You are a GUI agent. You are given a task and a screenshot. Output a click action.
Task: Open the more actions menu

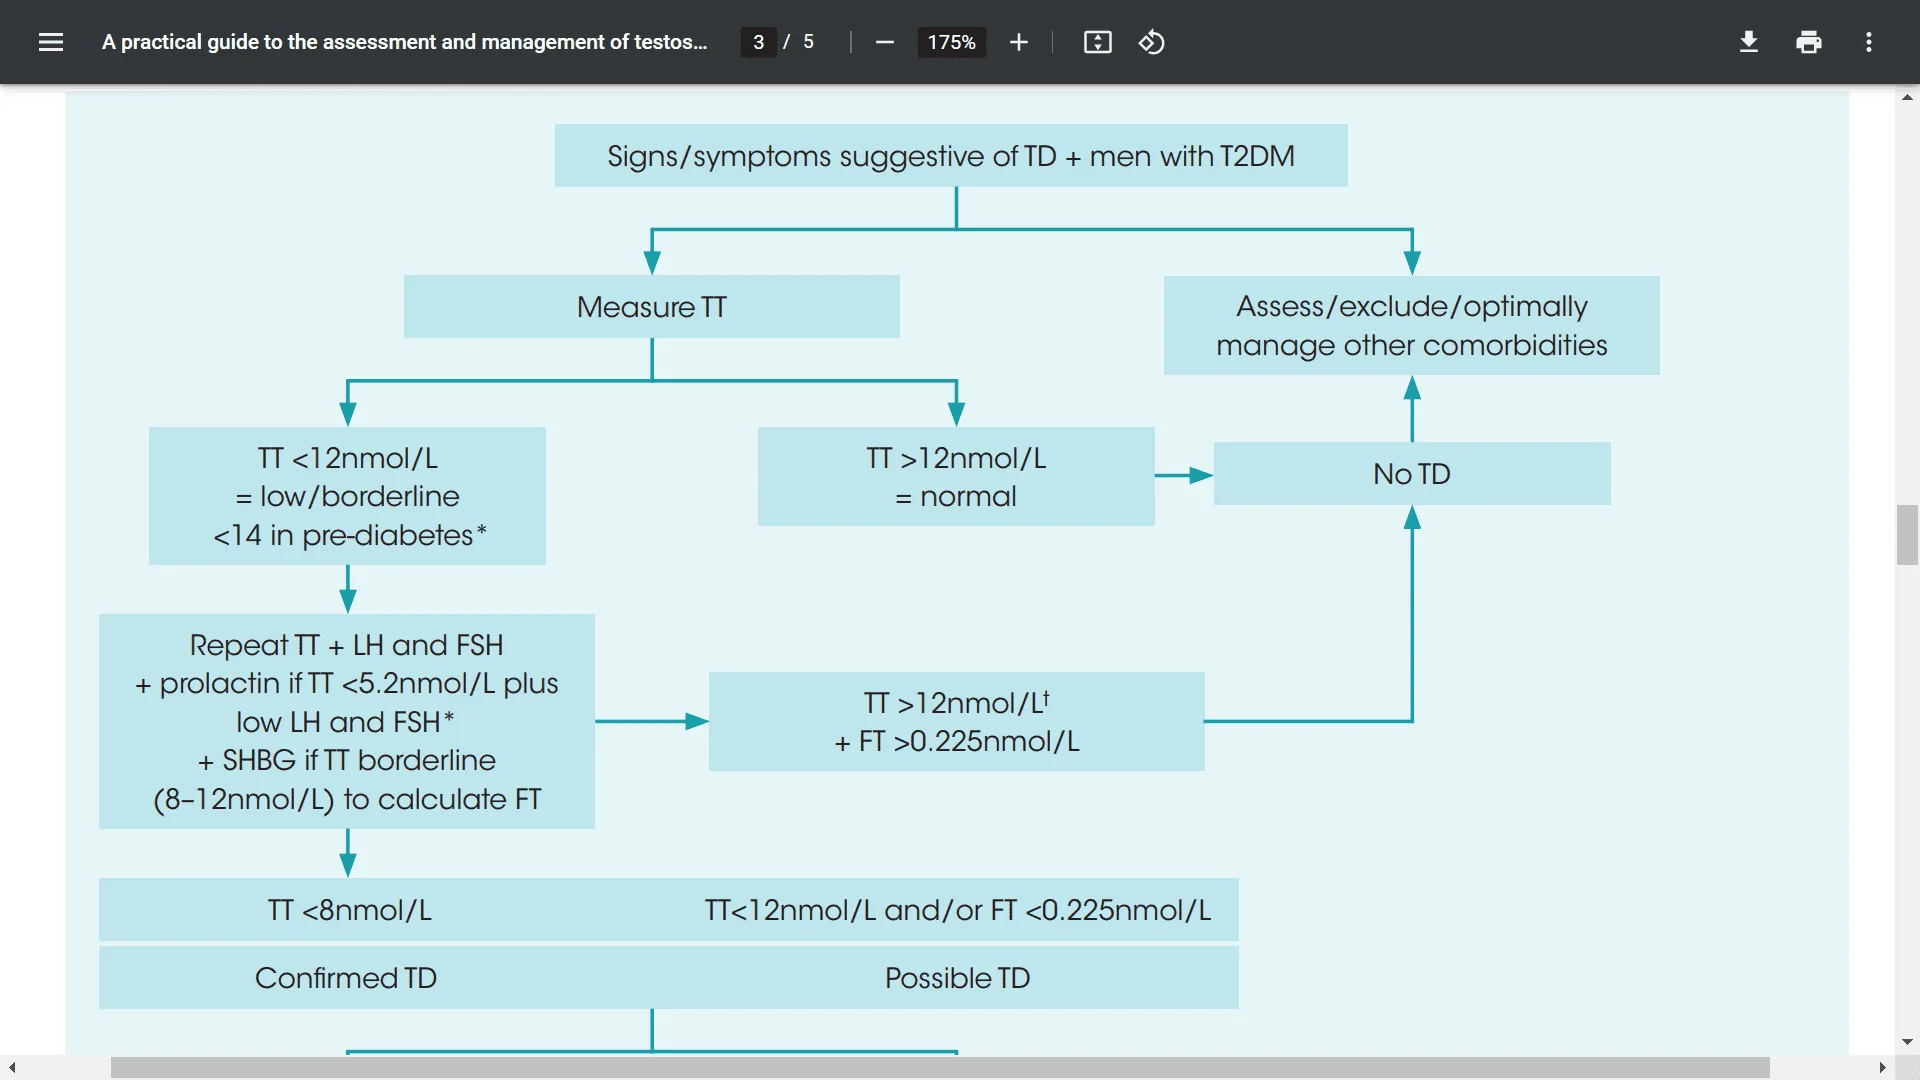pos(1869,42)
